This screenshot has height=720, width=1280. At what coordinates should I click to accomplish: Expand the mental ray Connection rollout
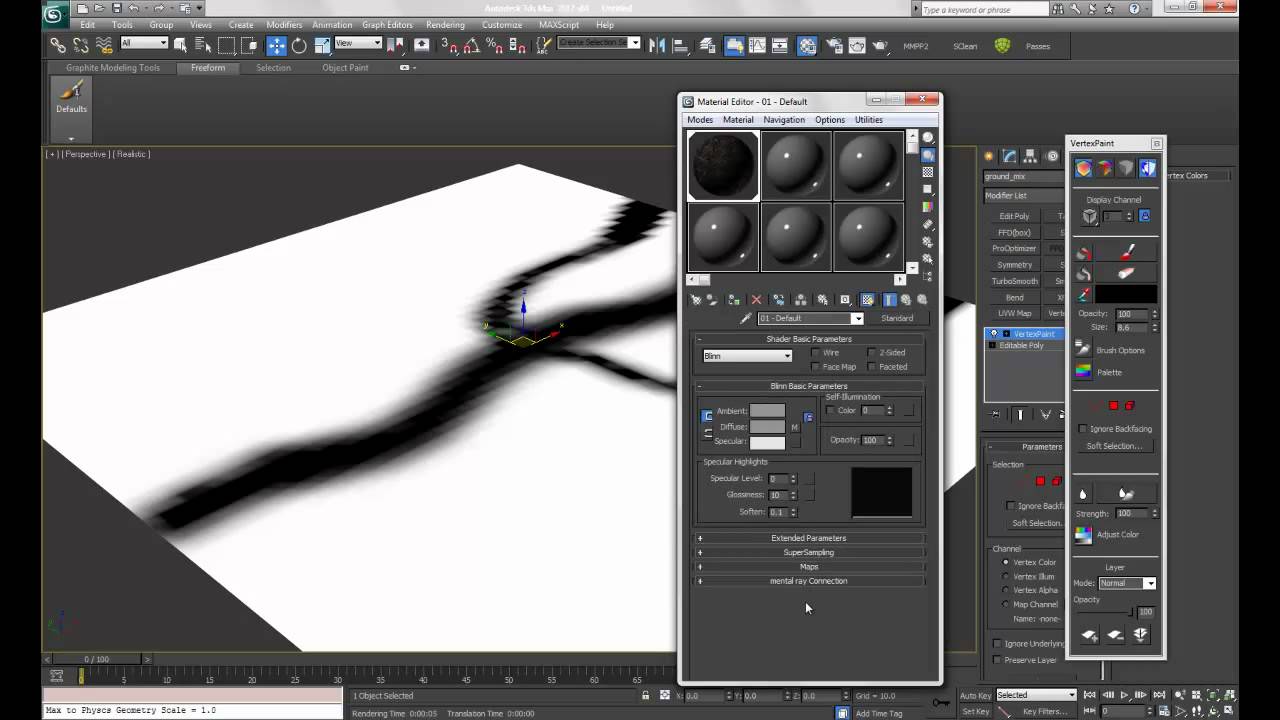pyautogui.click(x=808, y=581)
